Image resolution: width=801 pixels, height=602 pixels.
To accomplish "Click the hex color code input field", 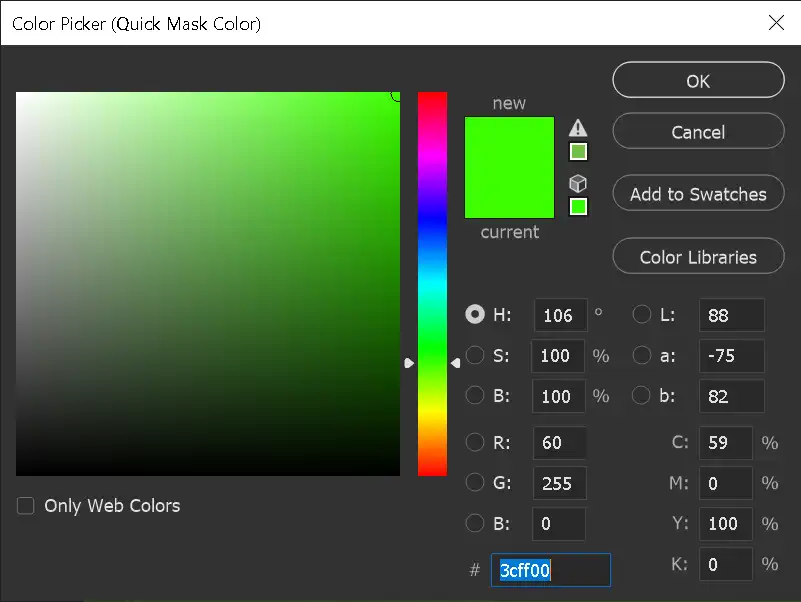I will coord(550,570).
